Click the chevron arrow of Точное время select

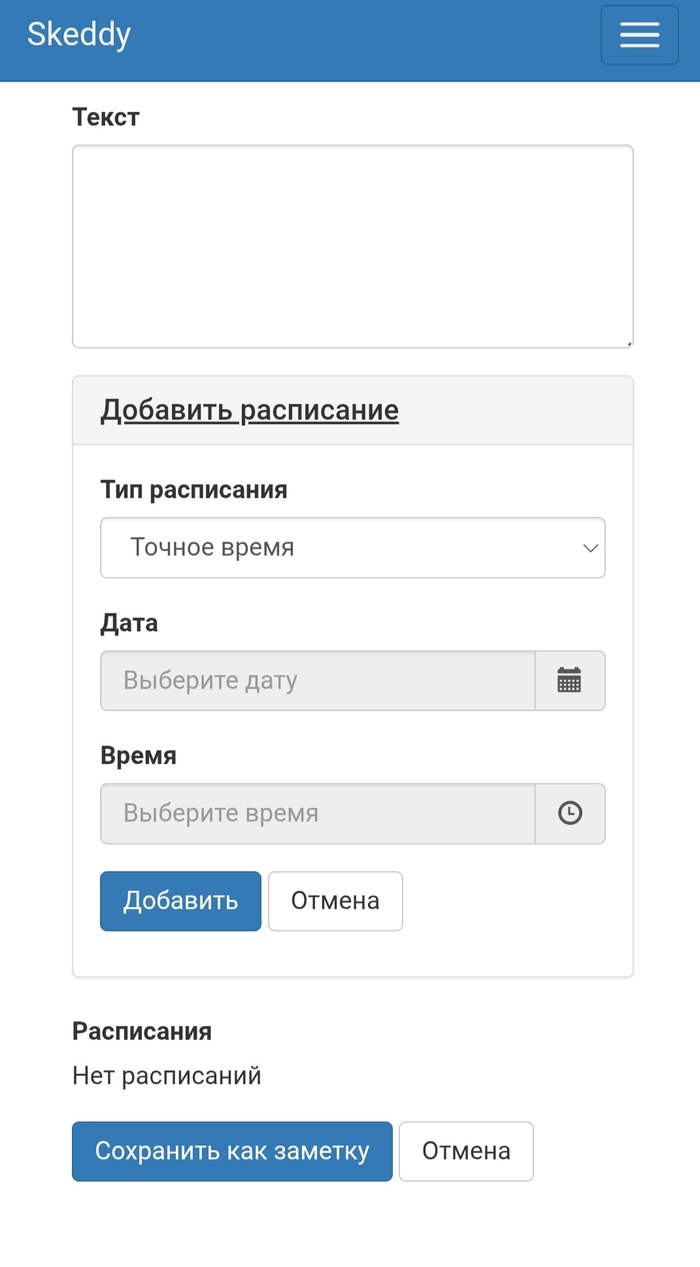point(590,548)
